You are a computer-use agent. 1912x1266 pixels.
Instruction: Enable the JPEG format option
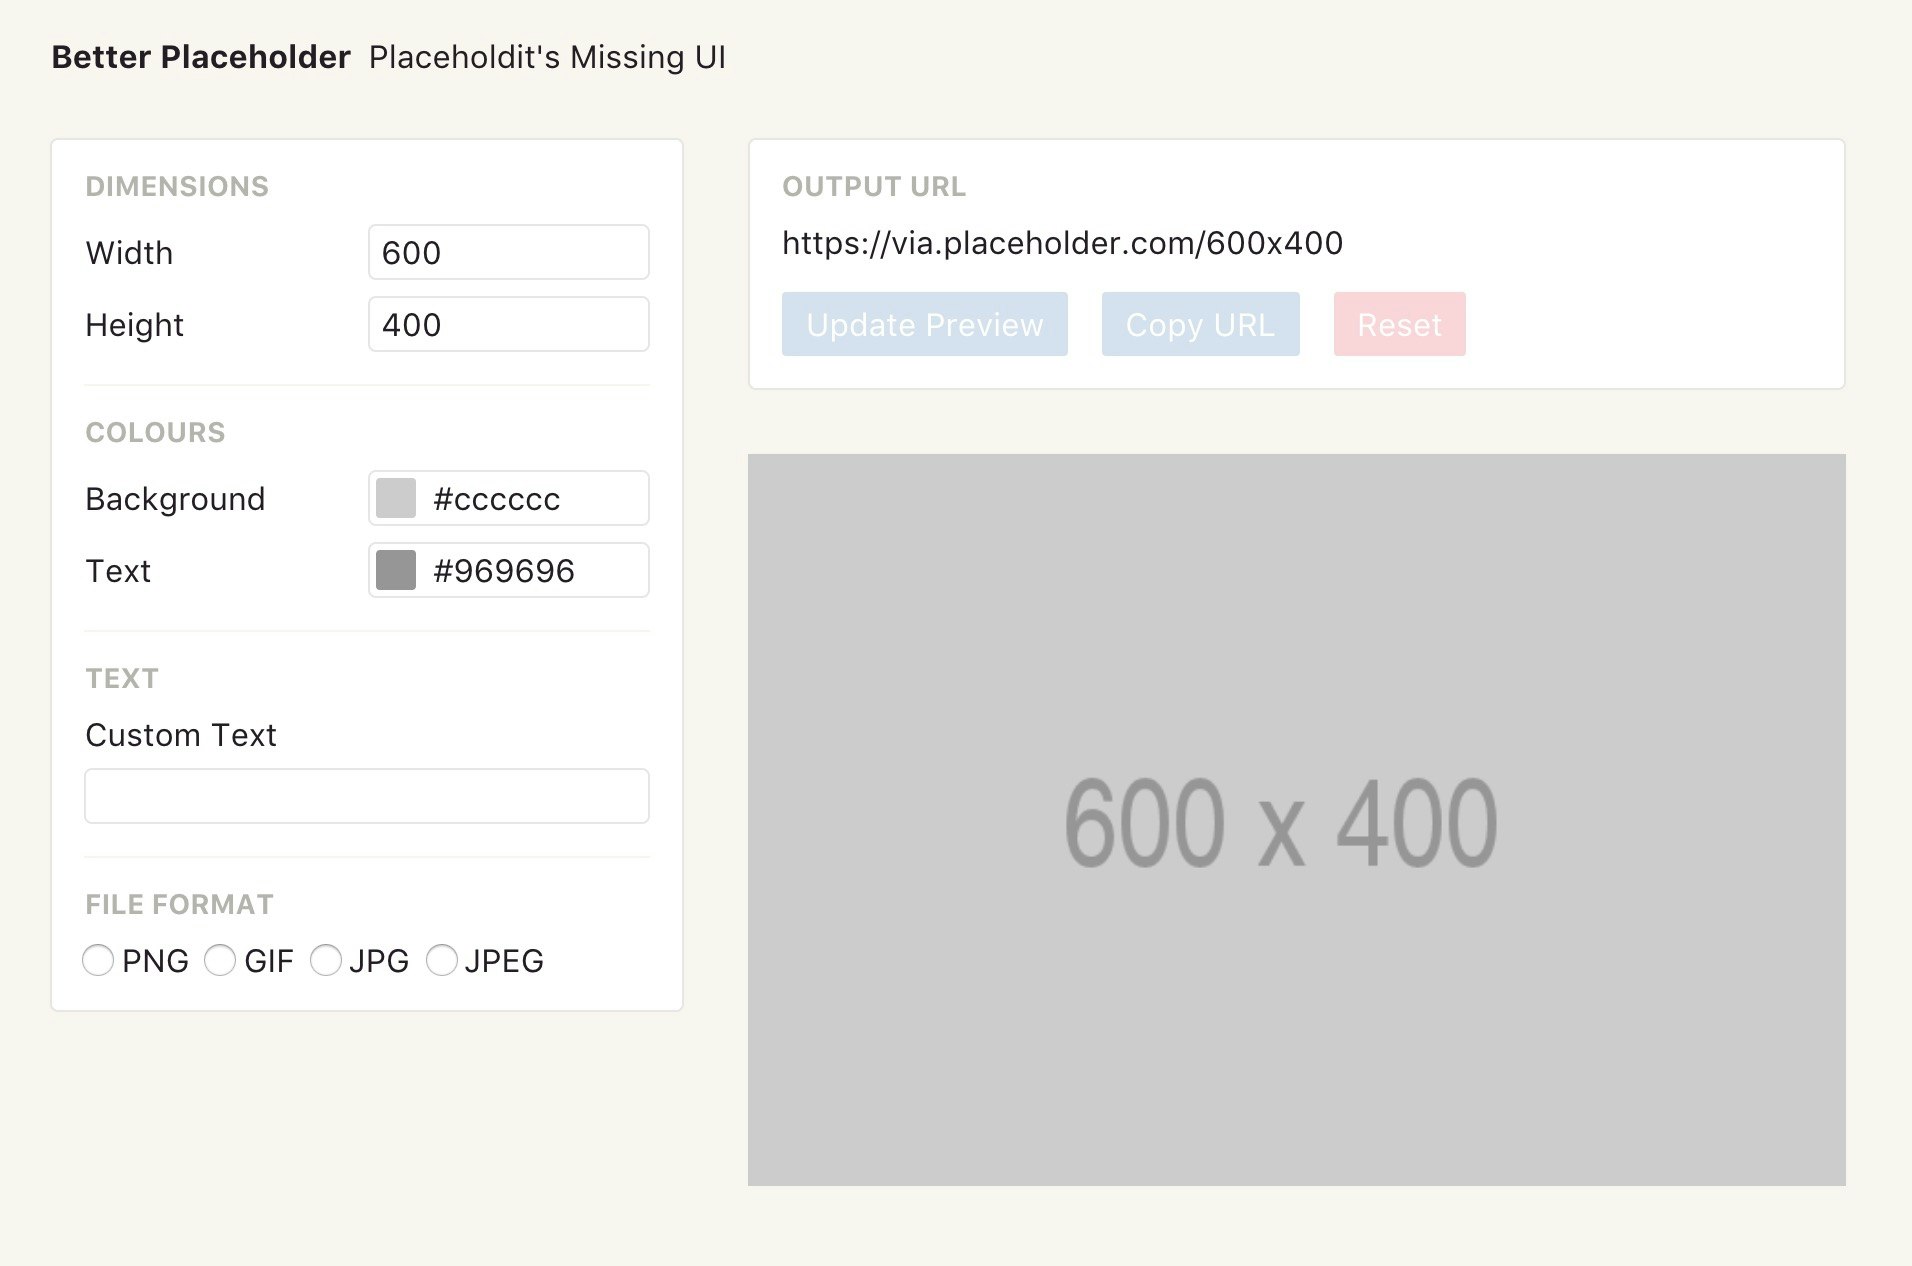coord(442,960)
